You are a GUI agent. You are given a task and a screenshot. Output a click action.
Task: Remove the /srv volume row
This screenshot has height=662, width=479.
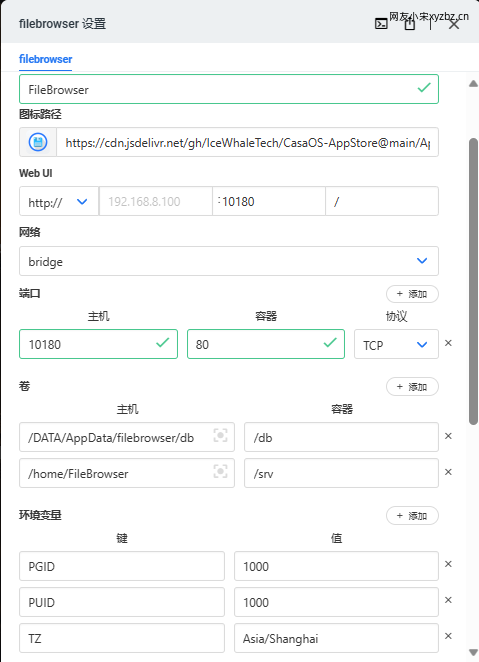(448, 472)
